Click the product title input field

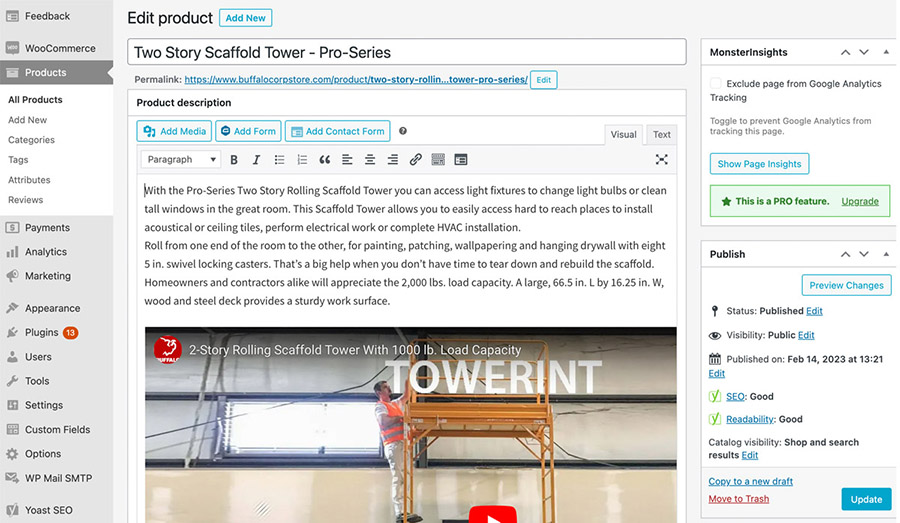coord(406,52)
